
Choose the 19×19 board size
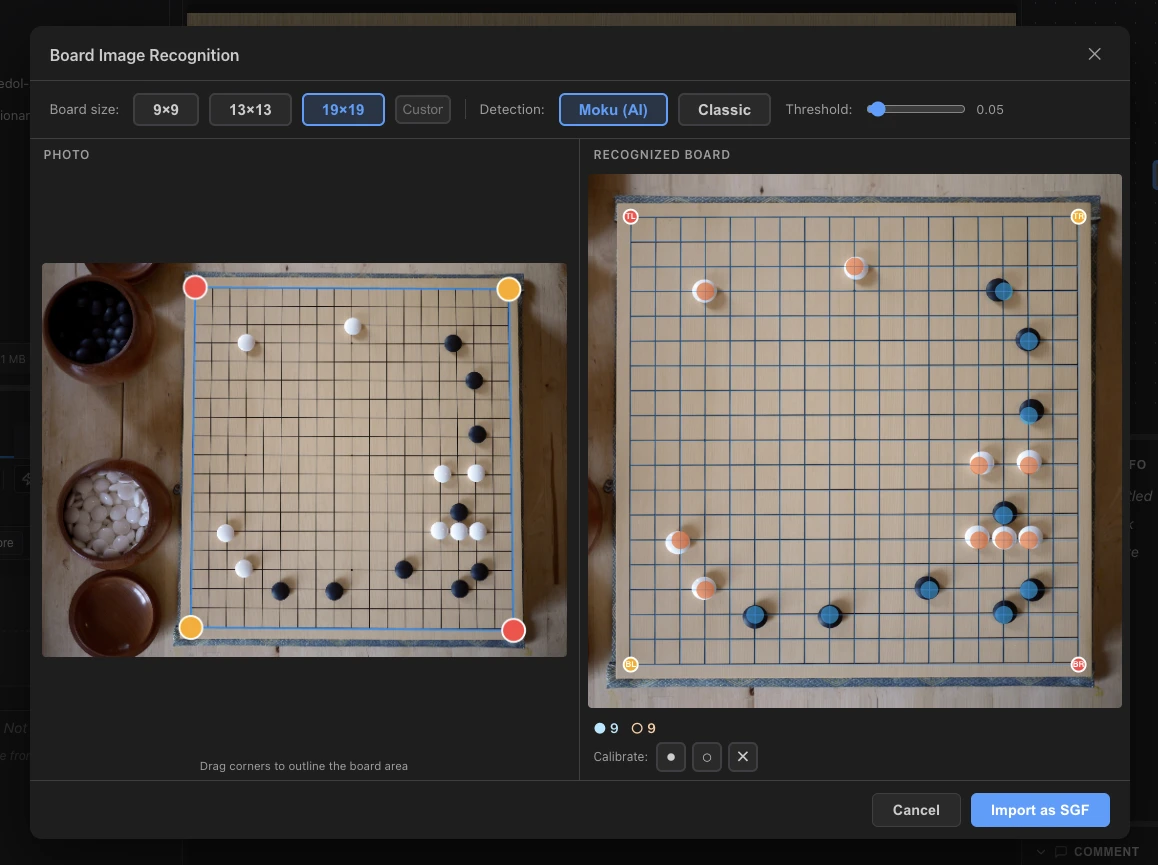343,109
